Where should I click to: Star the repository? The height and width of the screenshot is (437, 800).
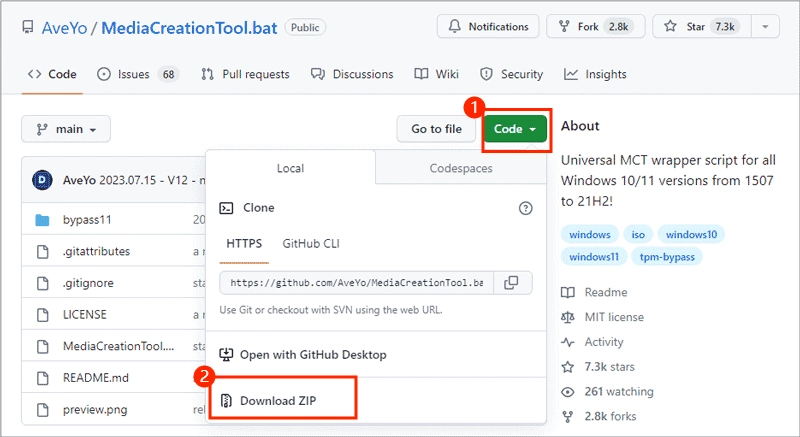702,27
